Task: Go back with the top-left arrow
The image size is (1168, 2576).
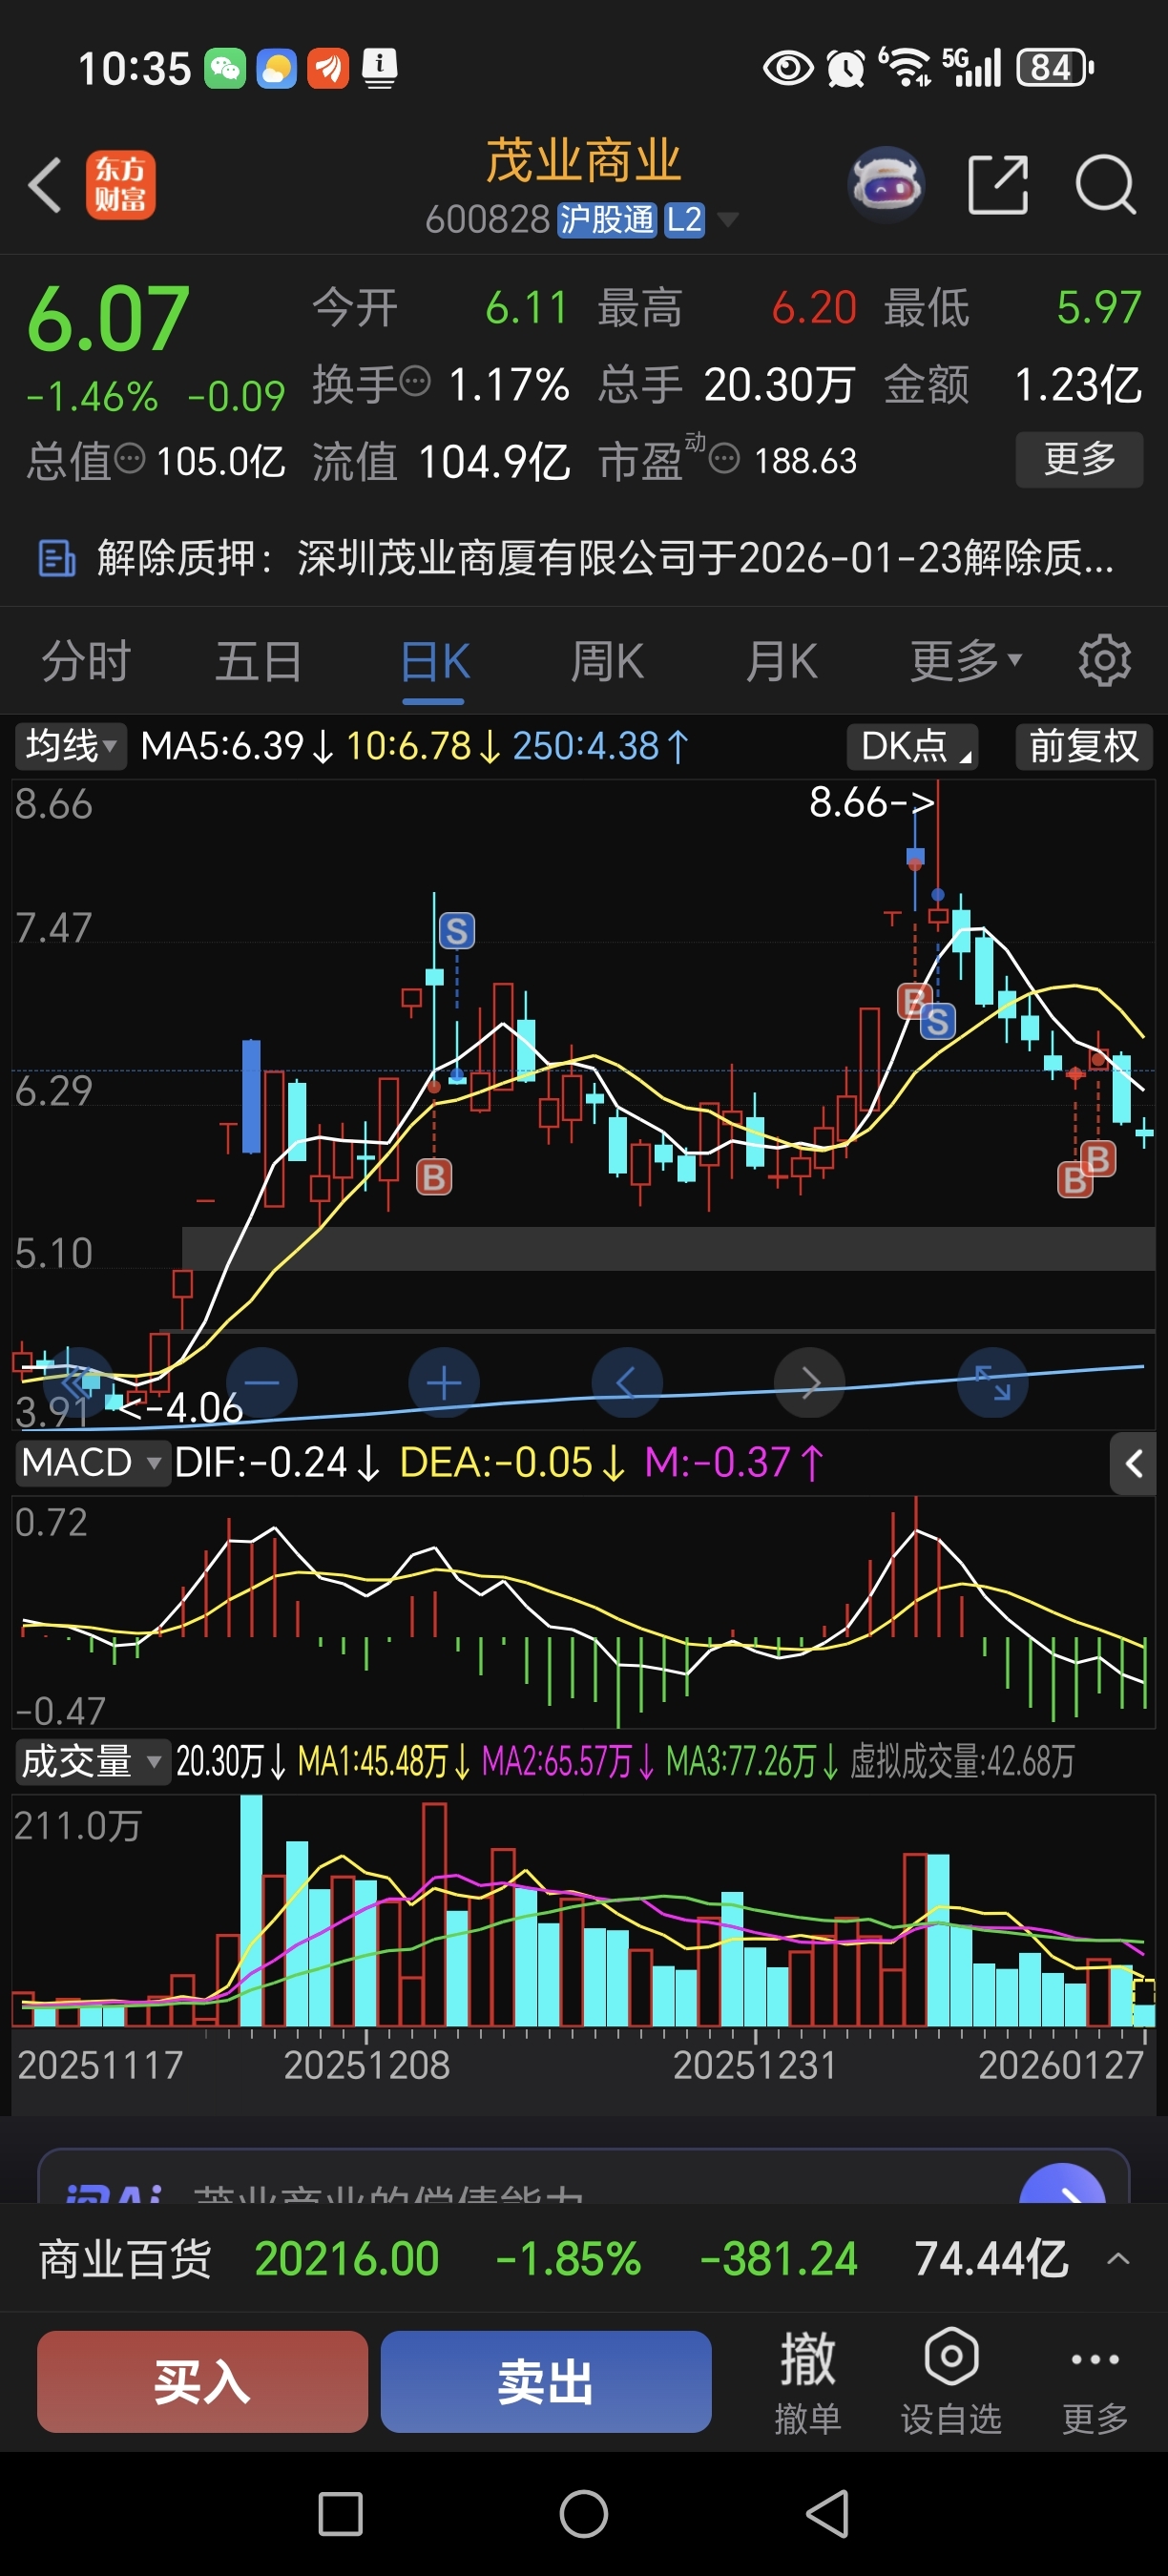Action: (45, 185)
